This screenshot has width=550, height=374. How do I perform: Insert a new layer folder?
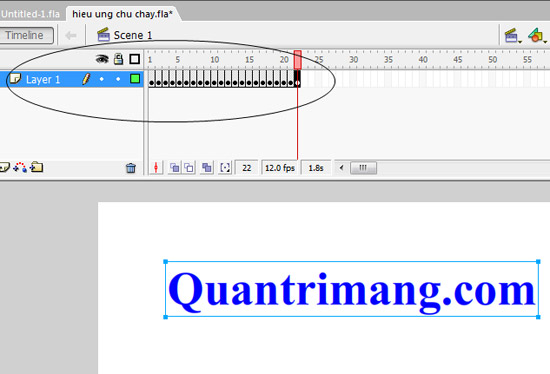(x=36, y=167)
